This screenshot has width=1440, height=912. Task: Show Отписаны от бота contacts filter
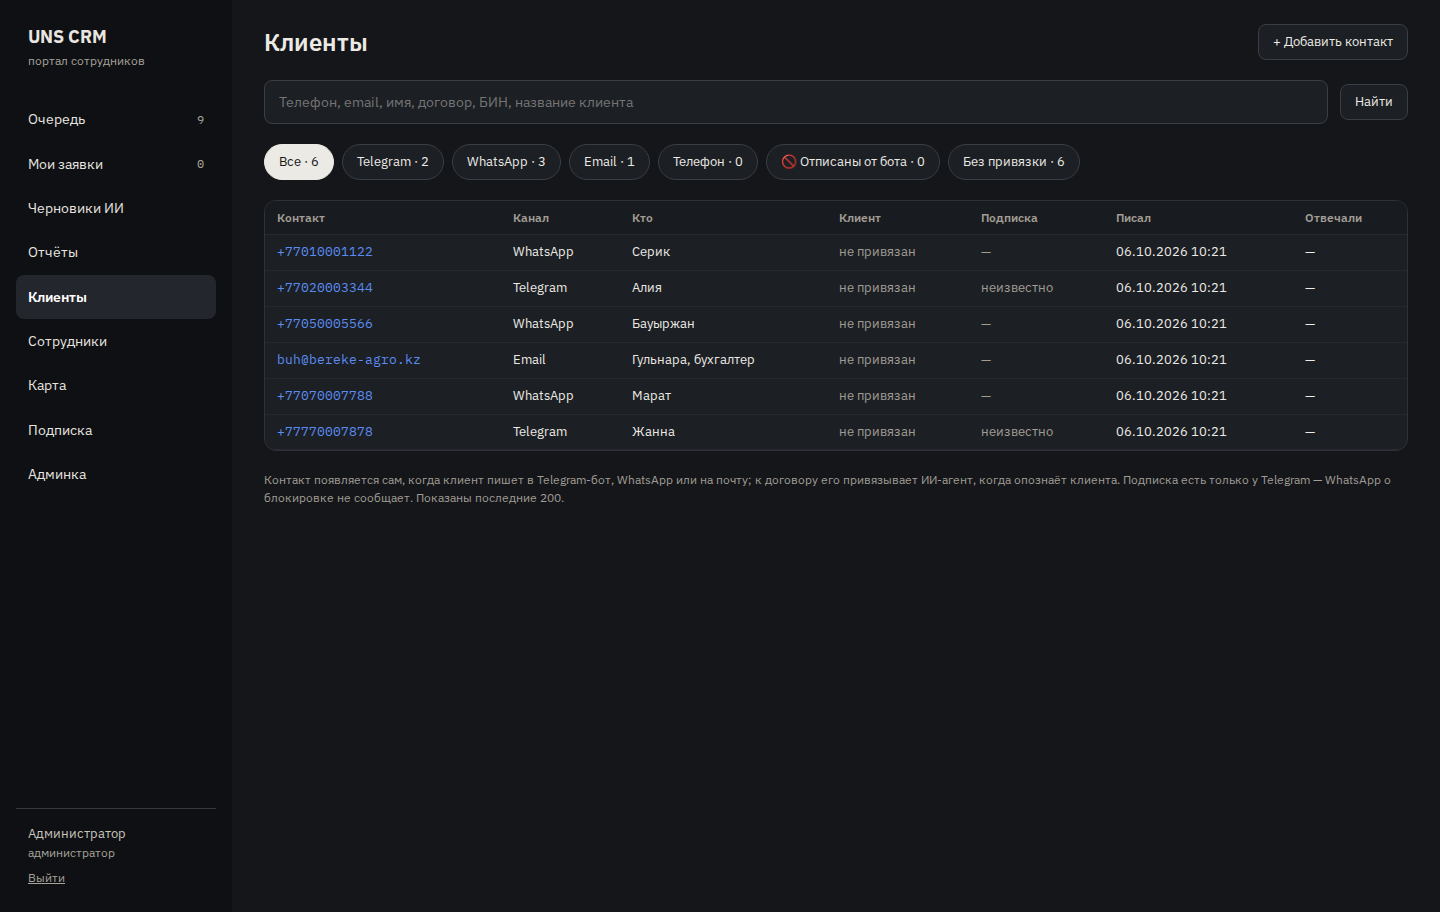[x=852, y=162]
